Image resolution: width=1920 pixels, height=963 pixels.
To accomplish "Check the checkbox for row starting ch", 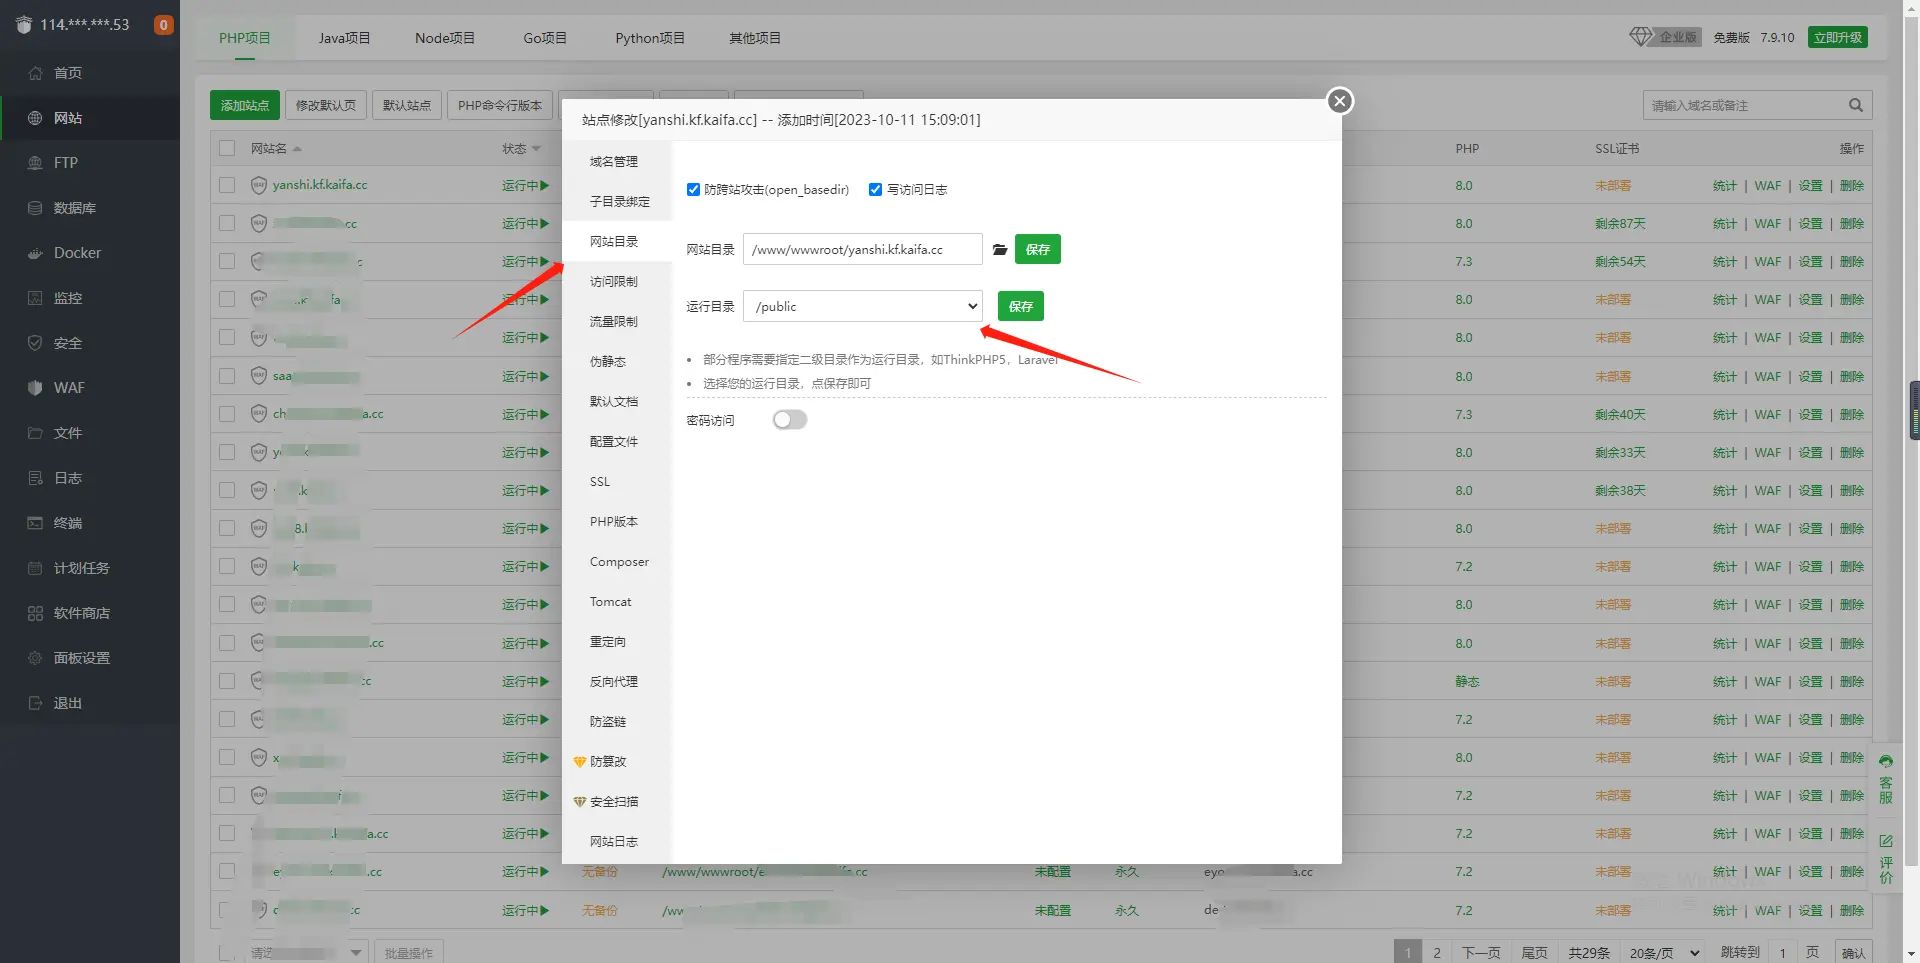I will (x=227, y=414).
